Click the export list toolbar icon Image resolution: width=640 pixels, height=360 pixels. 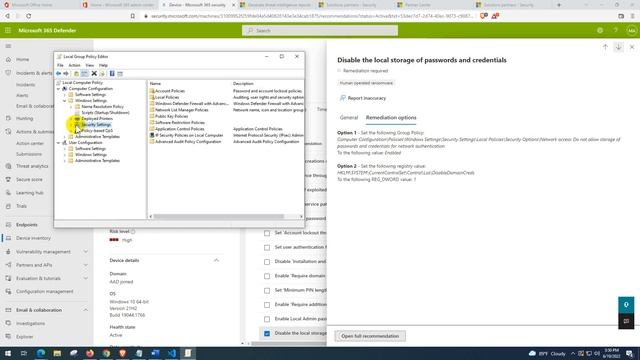102,73
